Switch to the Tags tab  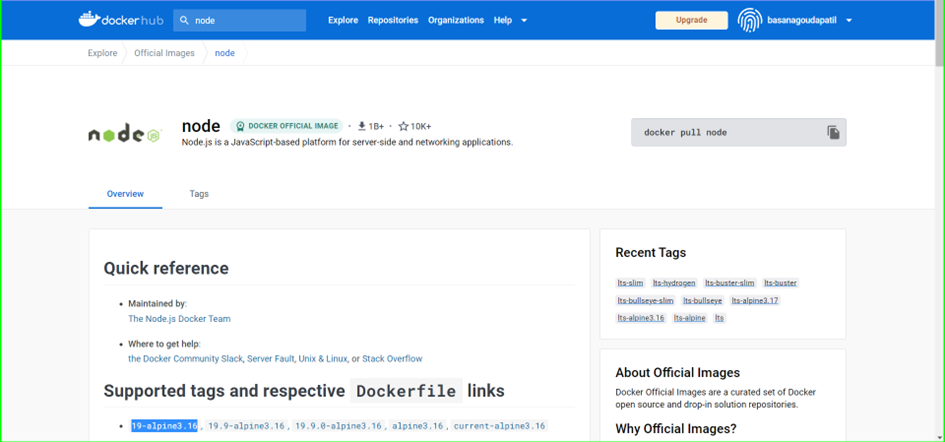pos(199,194)
